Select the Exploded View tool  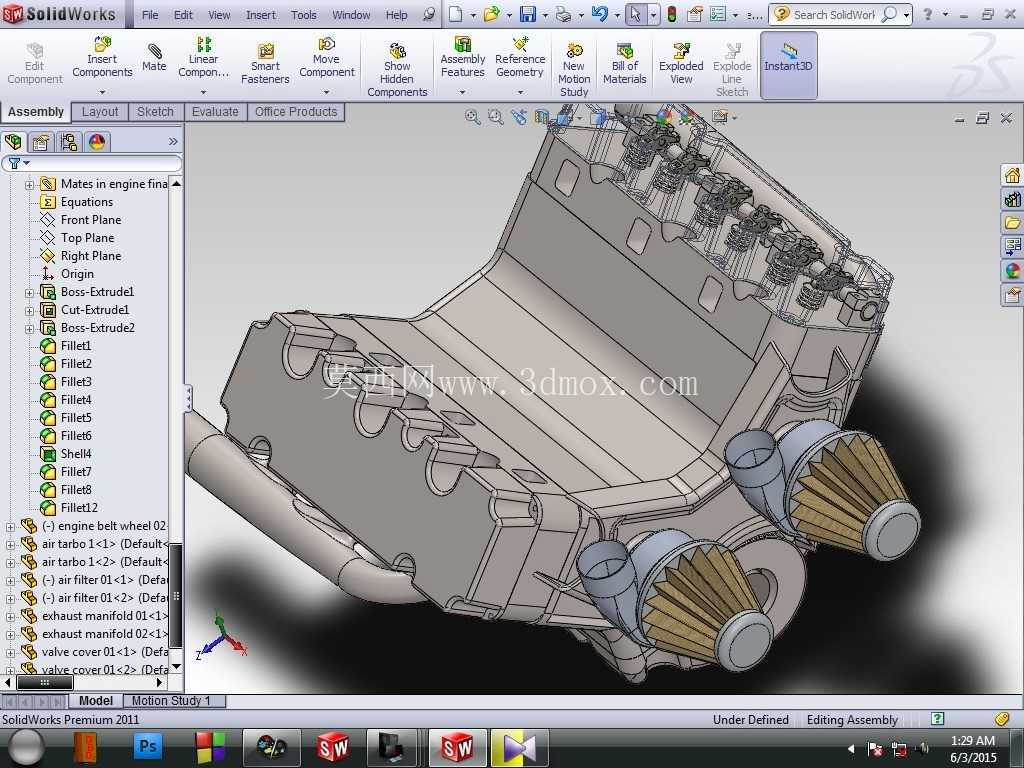pos(681,65)
